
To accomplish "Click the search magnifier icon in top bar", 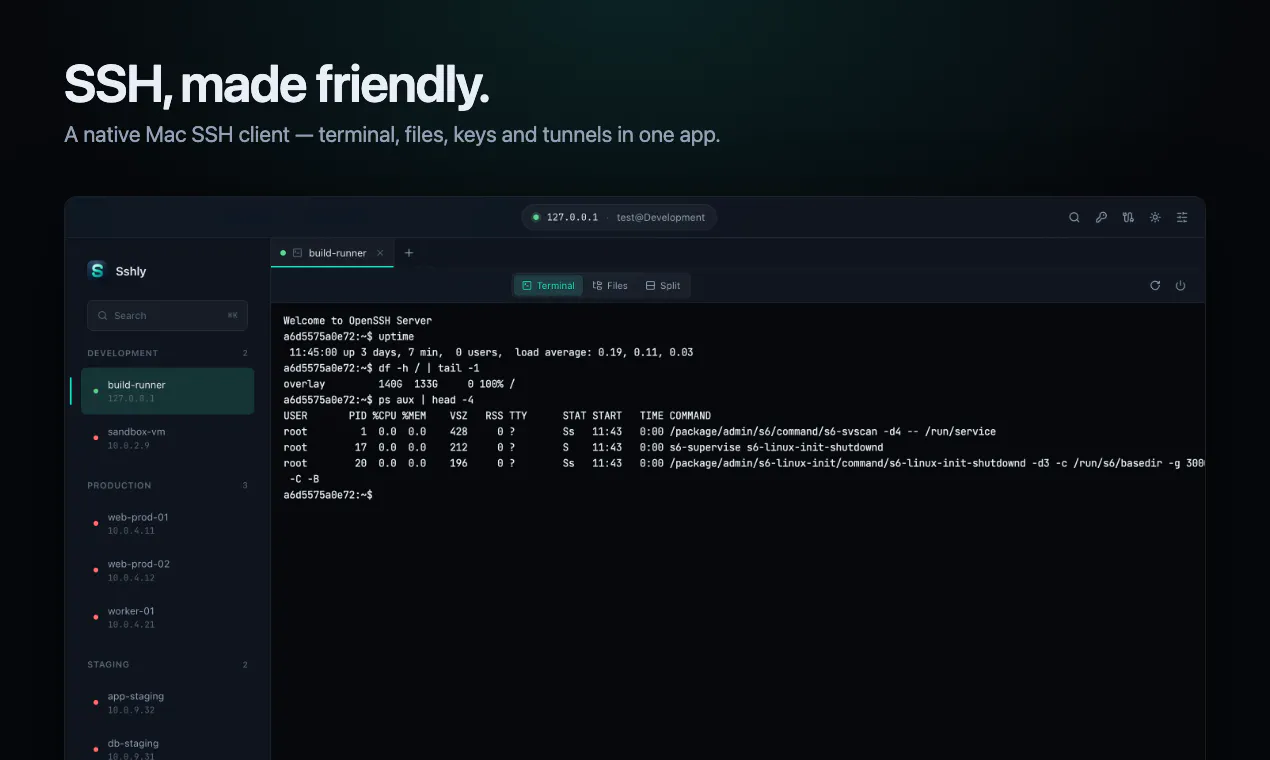I will pos(1074,217).
